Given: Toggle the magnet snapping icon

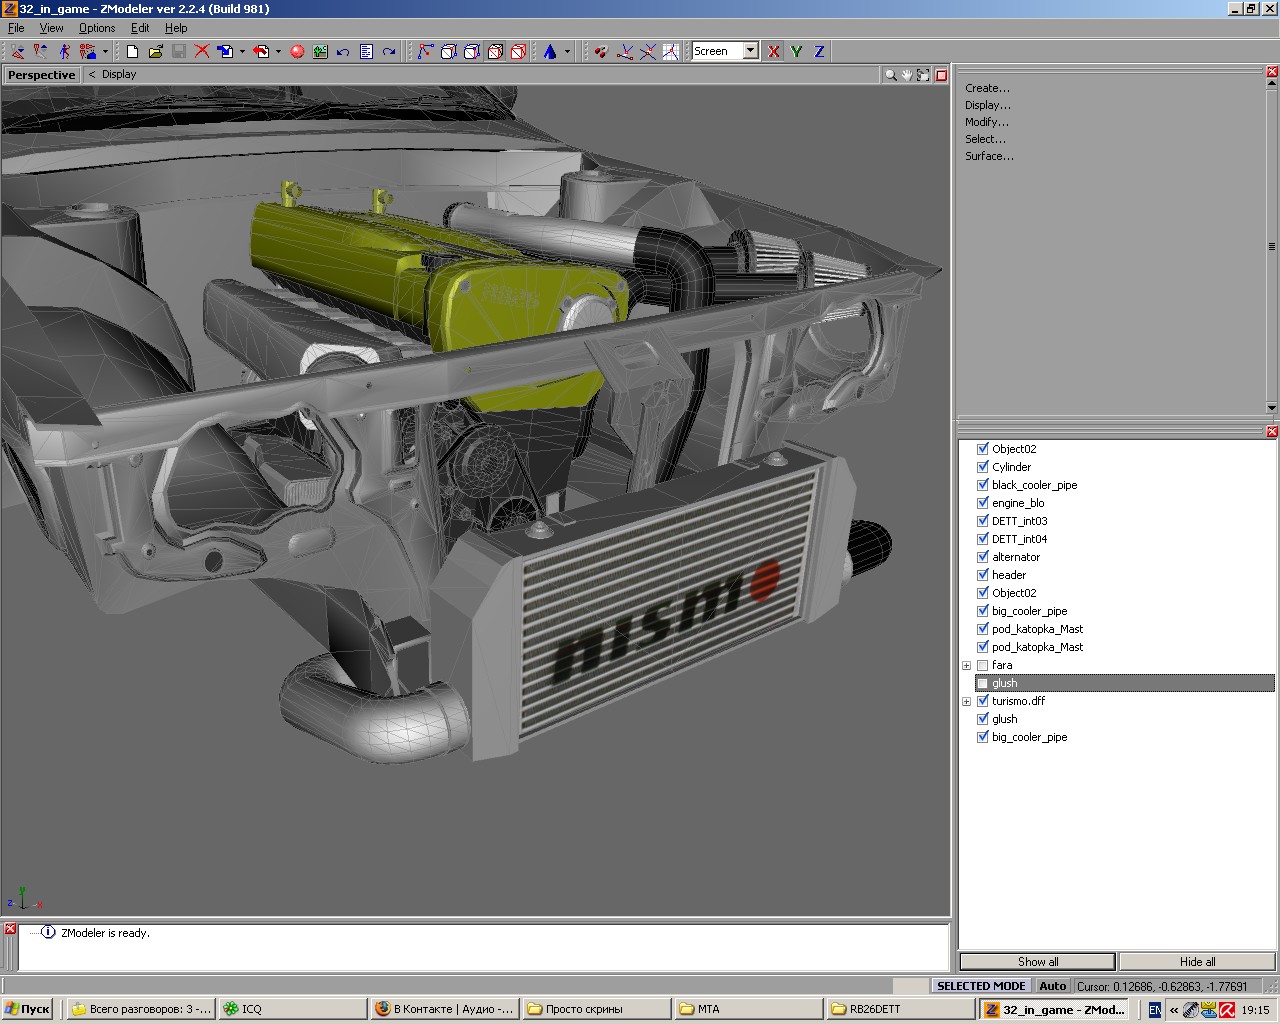Looking at the screenshot, I should [601, 51].
